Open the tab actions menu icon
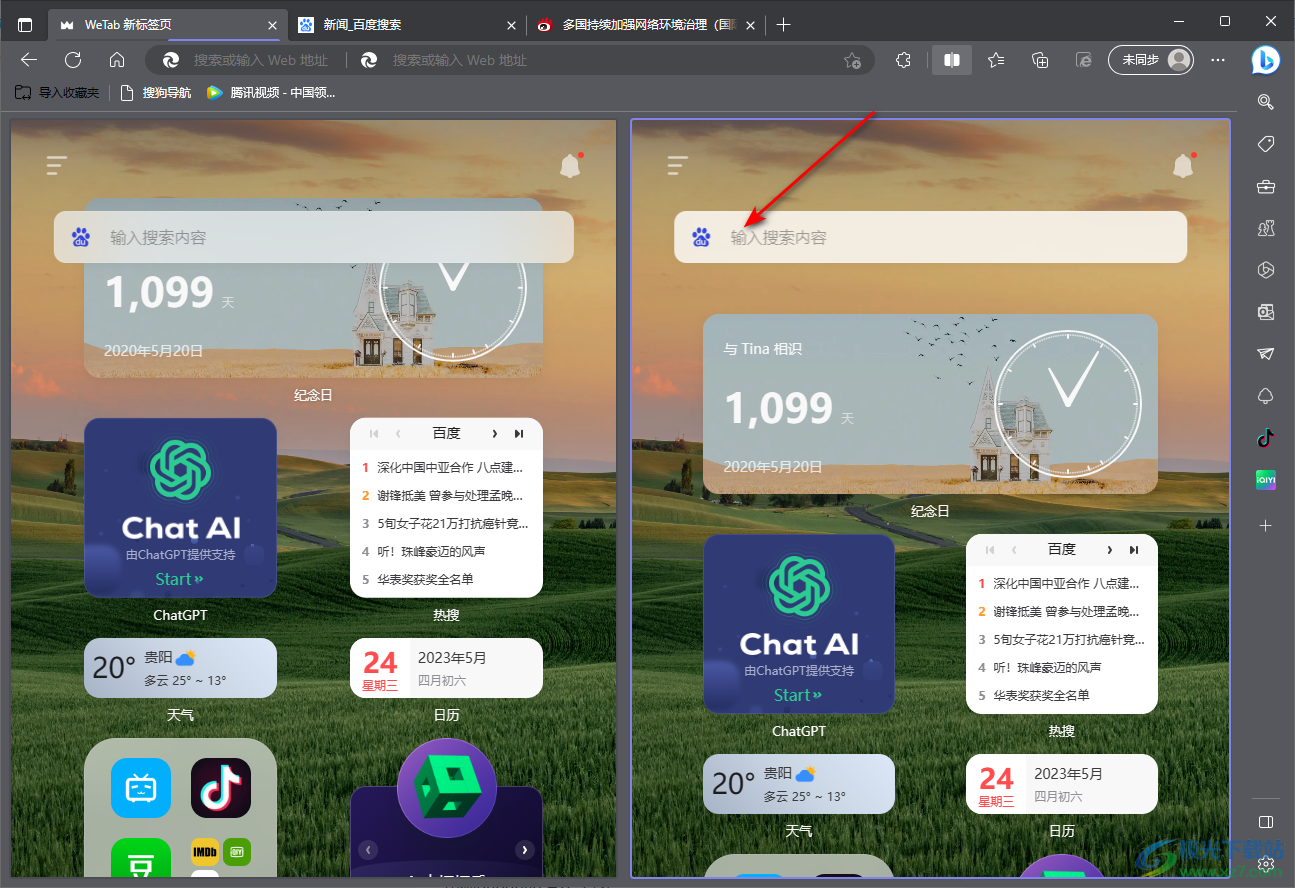1295x888 pixels. click(x=25, y=25)
